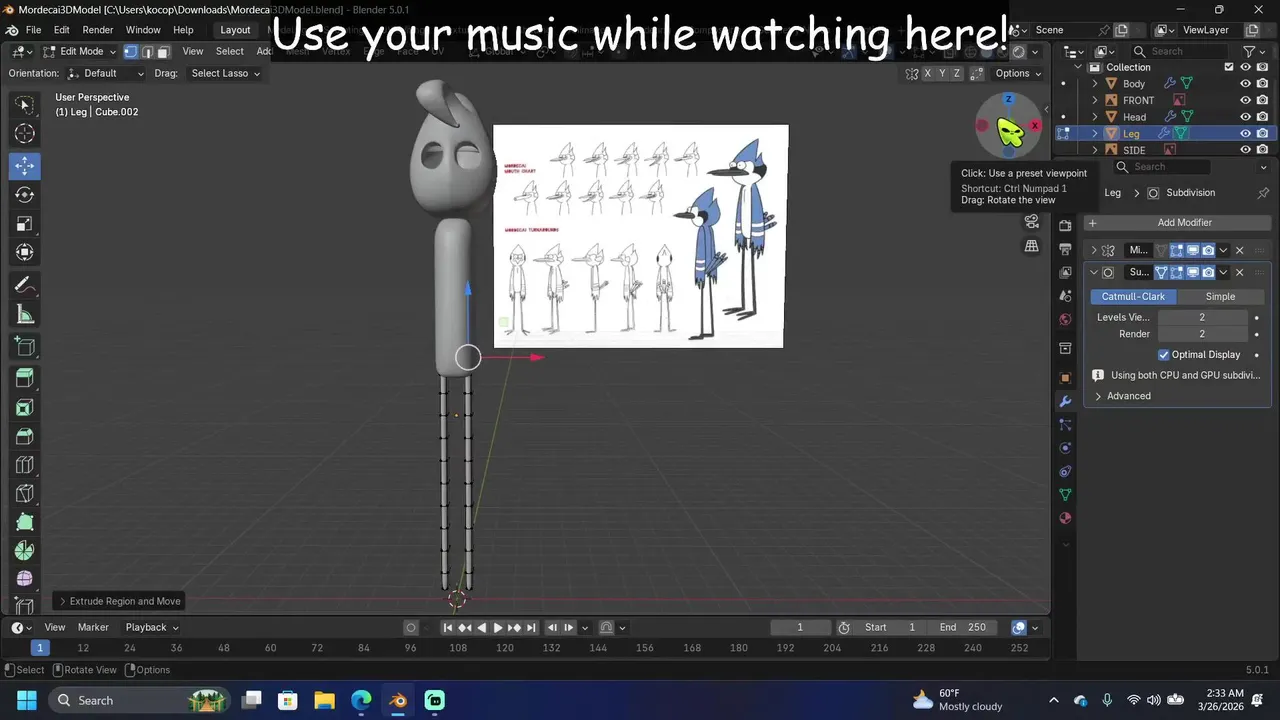Switch to the Layout workspace tab
Image resolution: width=1280 pixels, height=720 pixels.
tap(235, 30)
